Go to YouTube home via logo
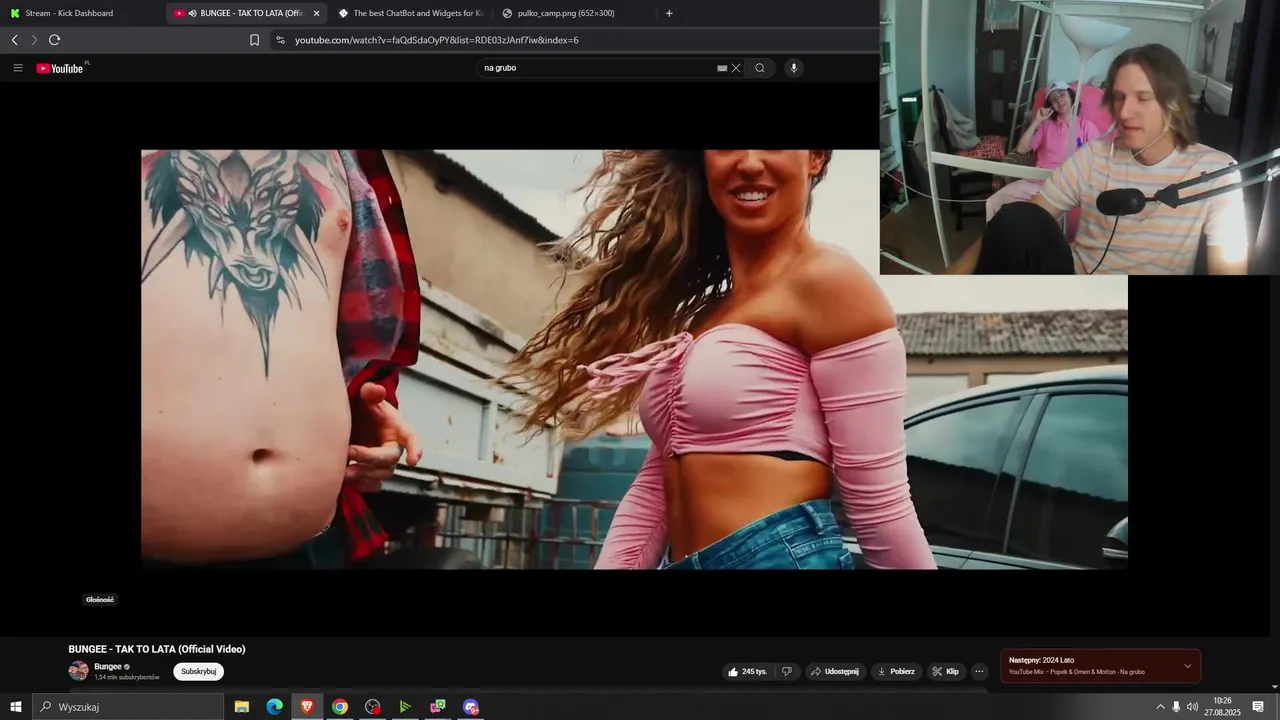Screen dimensions: 1280x720 pyautogui.click(x=60, y=68)
